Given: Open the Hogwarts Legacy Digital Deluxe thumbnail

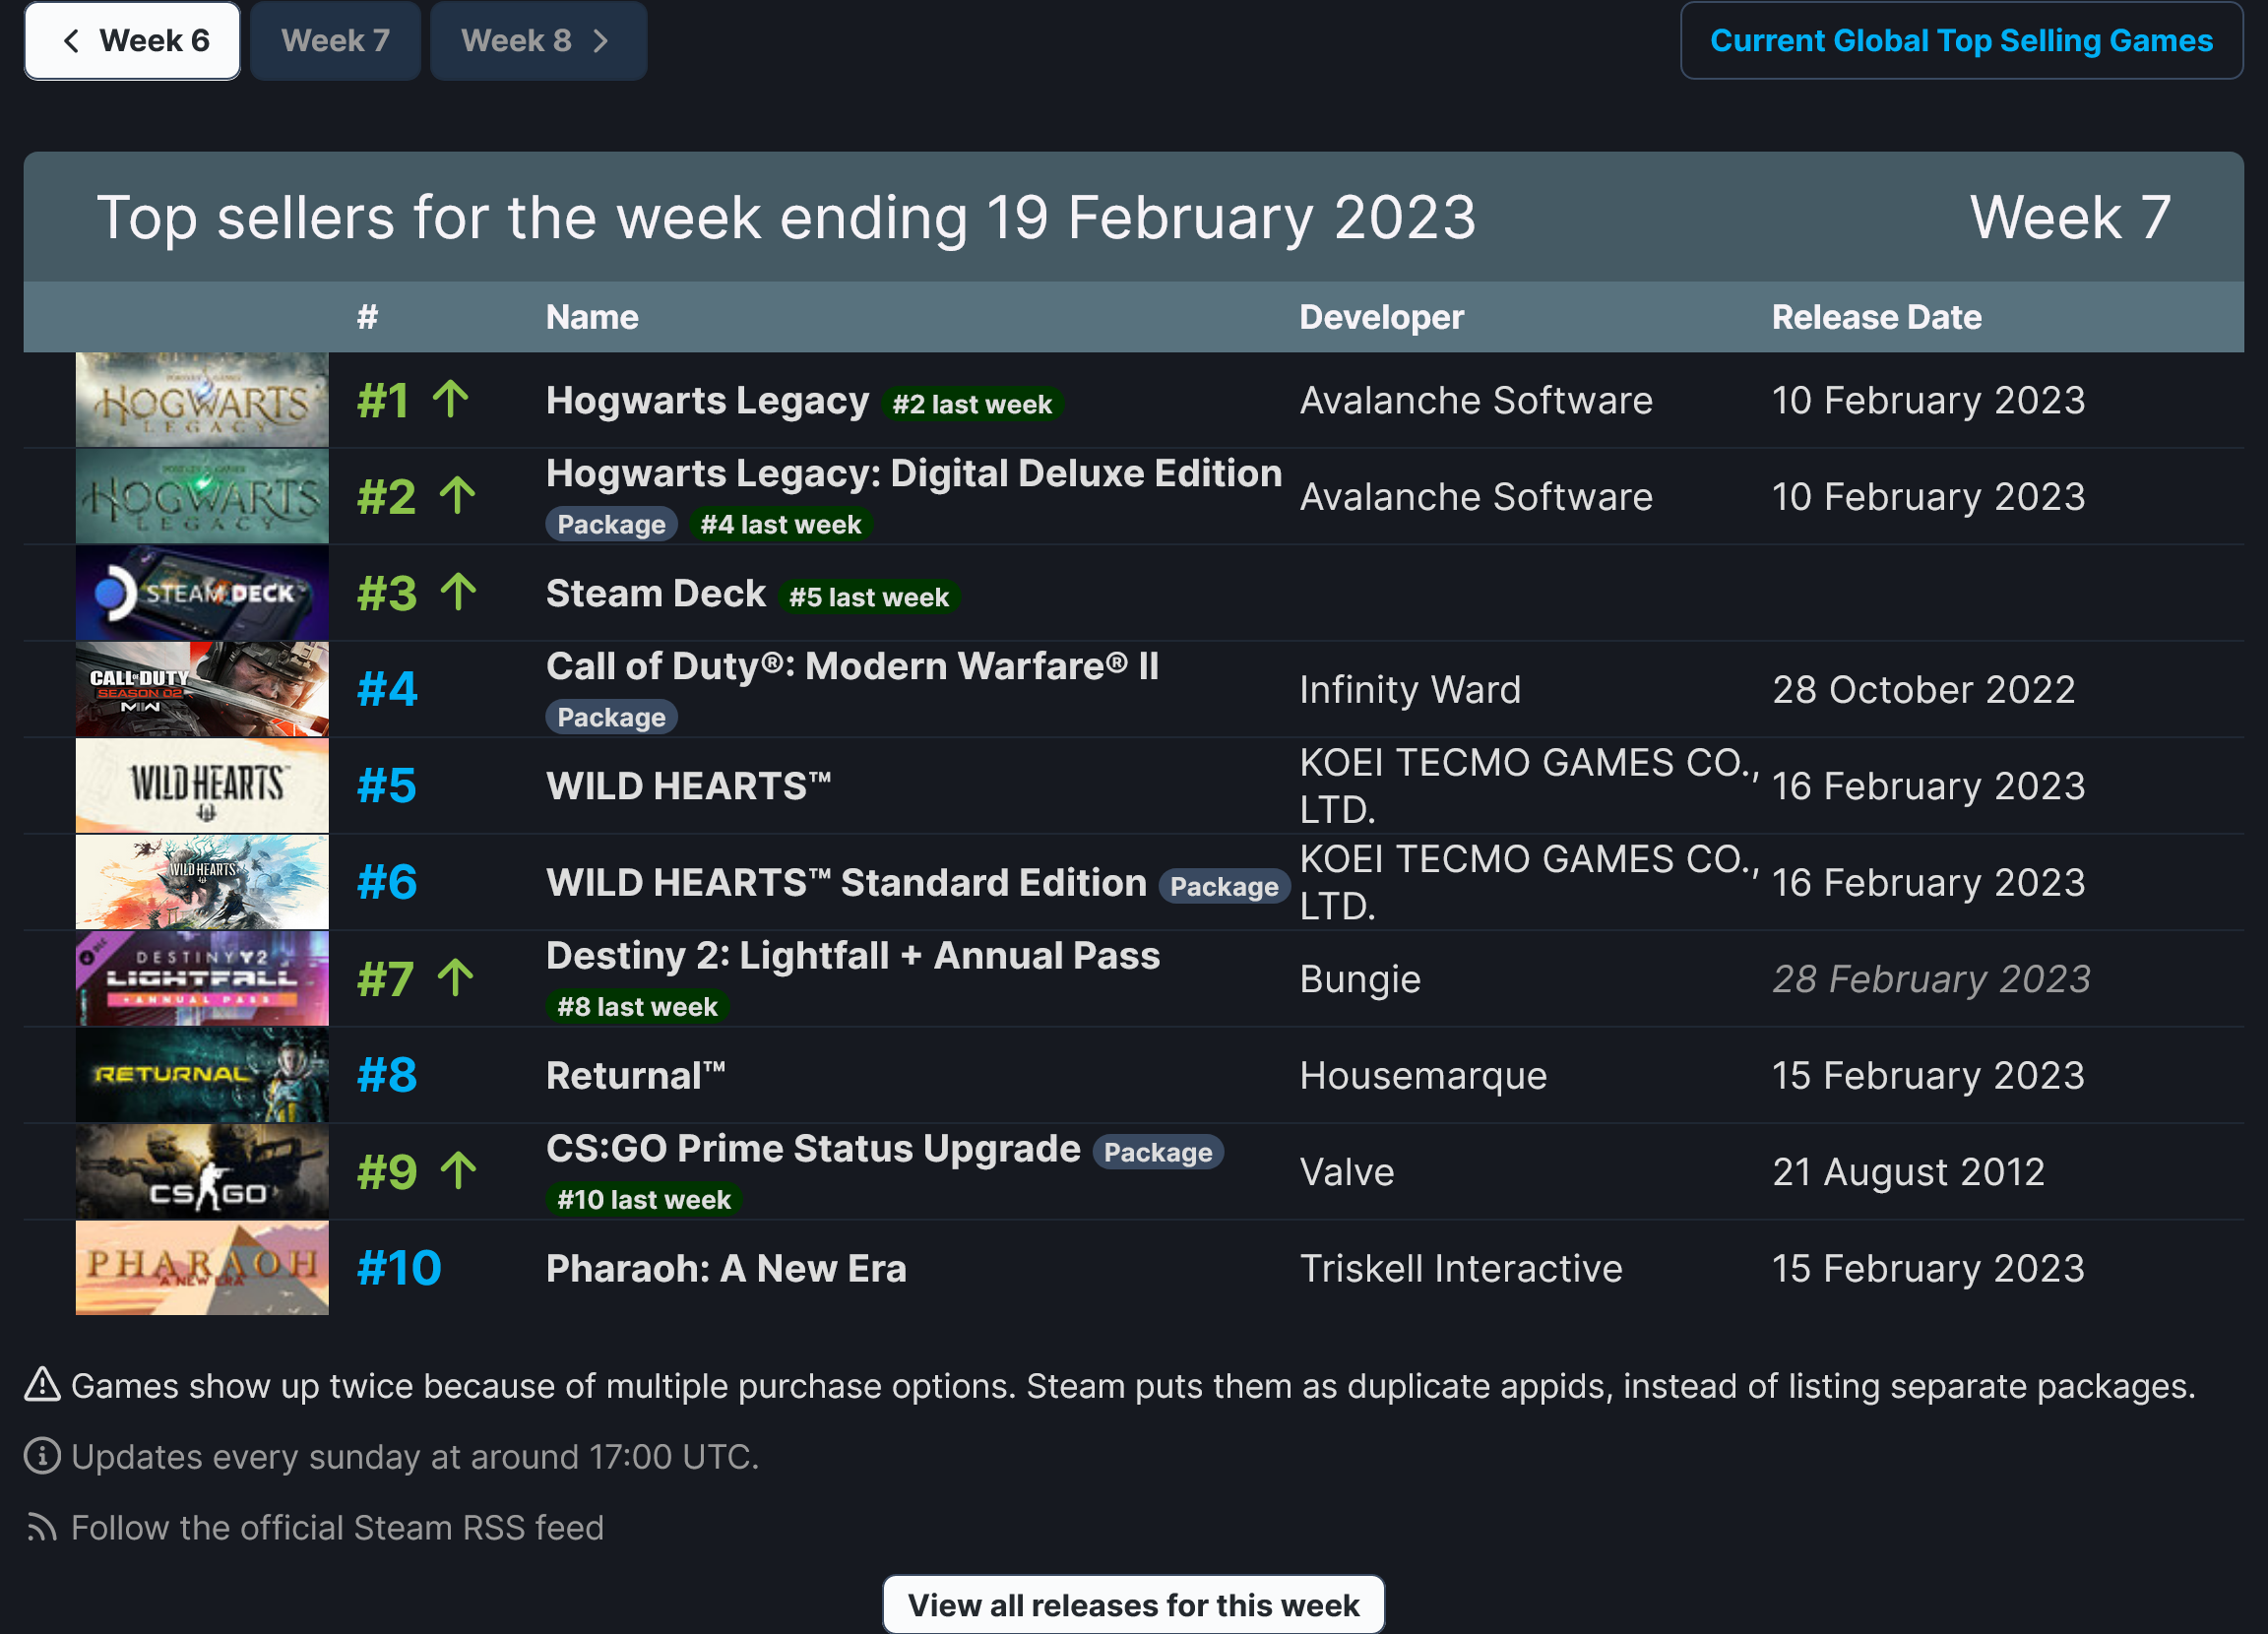Looking at the screenshot, I should tap(202, 496).
